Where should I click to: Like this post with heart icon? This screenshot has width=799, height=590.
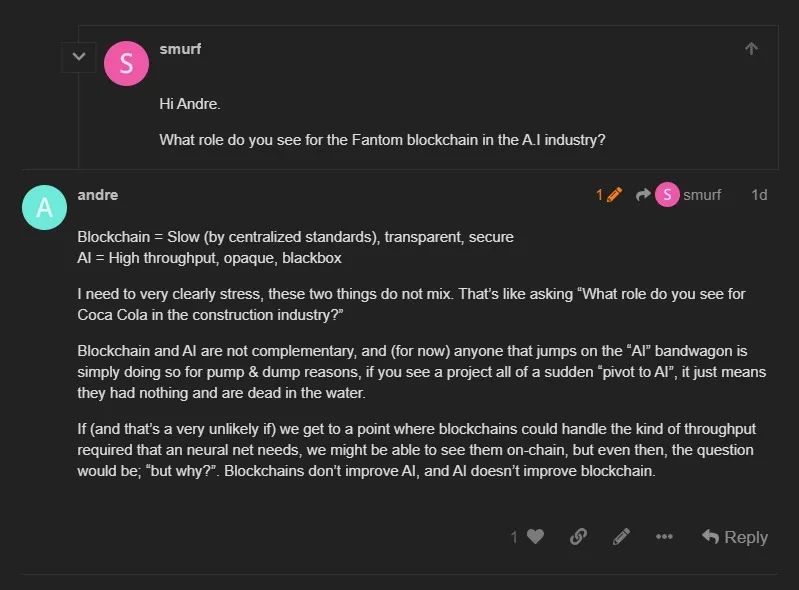(536, 537)
